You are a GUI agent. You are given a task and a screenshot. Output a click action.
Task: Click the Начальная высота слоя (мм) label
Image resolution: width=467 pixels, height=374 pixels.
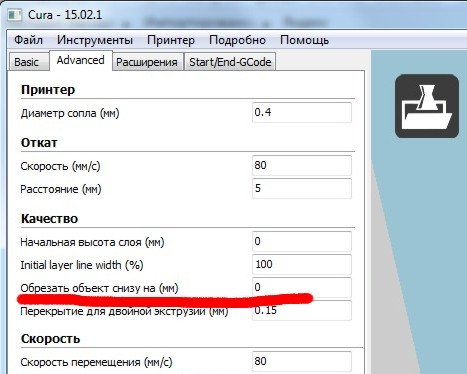(92, 242)
